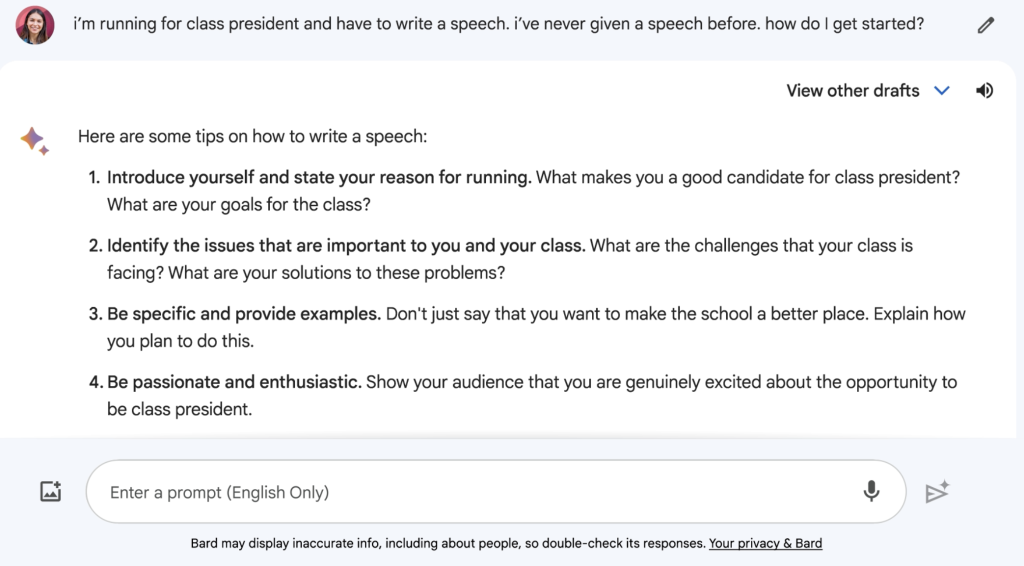1024x566 pixels.
Task: Open the Your privacy & Bard link
Action: (765, 544)
